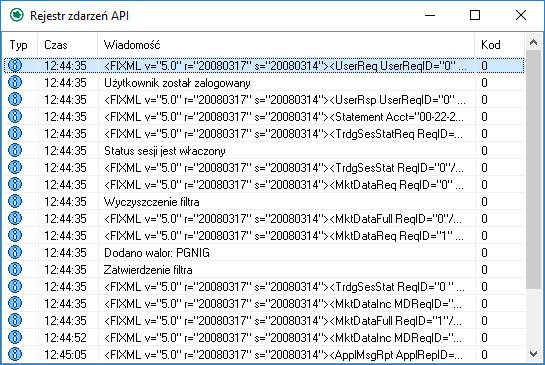The image size is (545, 365).
Task: Click the scroll-up arrow of the event list
Action: [x=533, y=42]
